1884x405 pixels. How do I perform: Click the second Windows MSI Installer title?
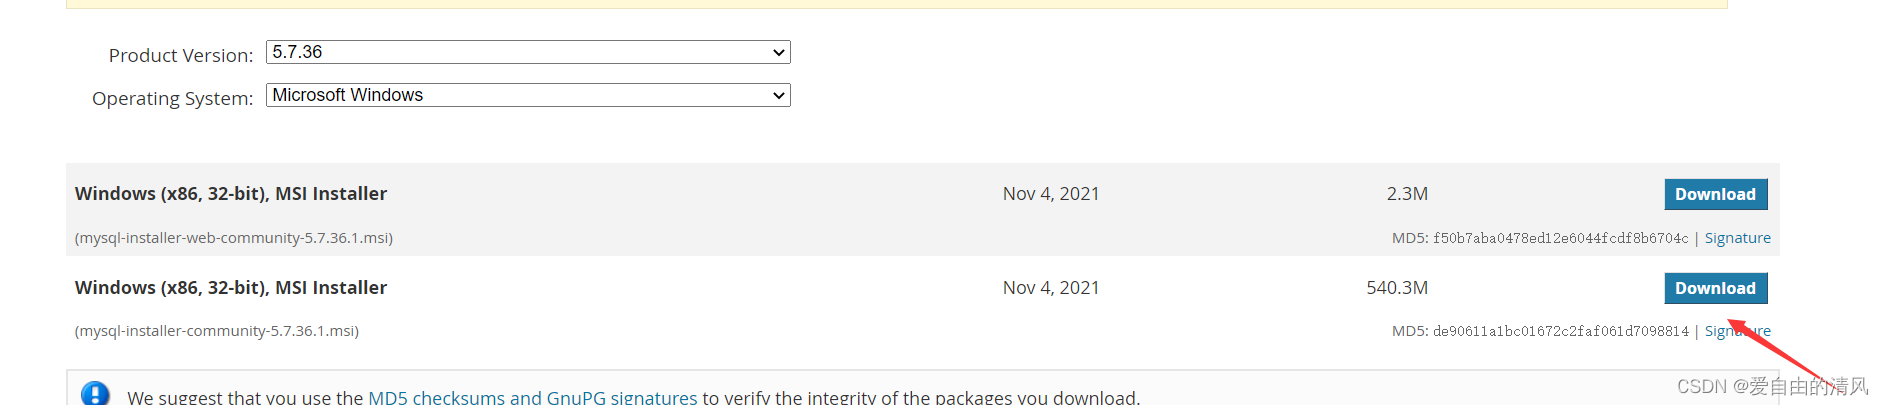coord(231,288)
